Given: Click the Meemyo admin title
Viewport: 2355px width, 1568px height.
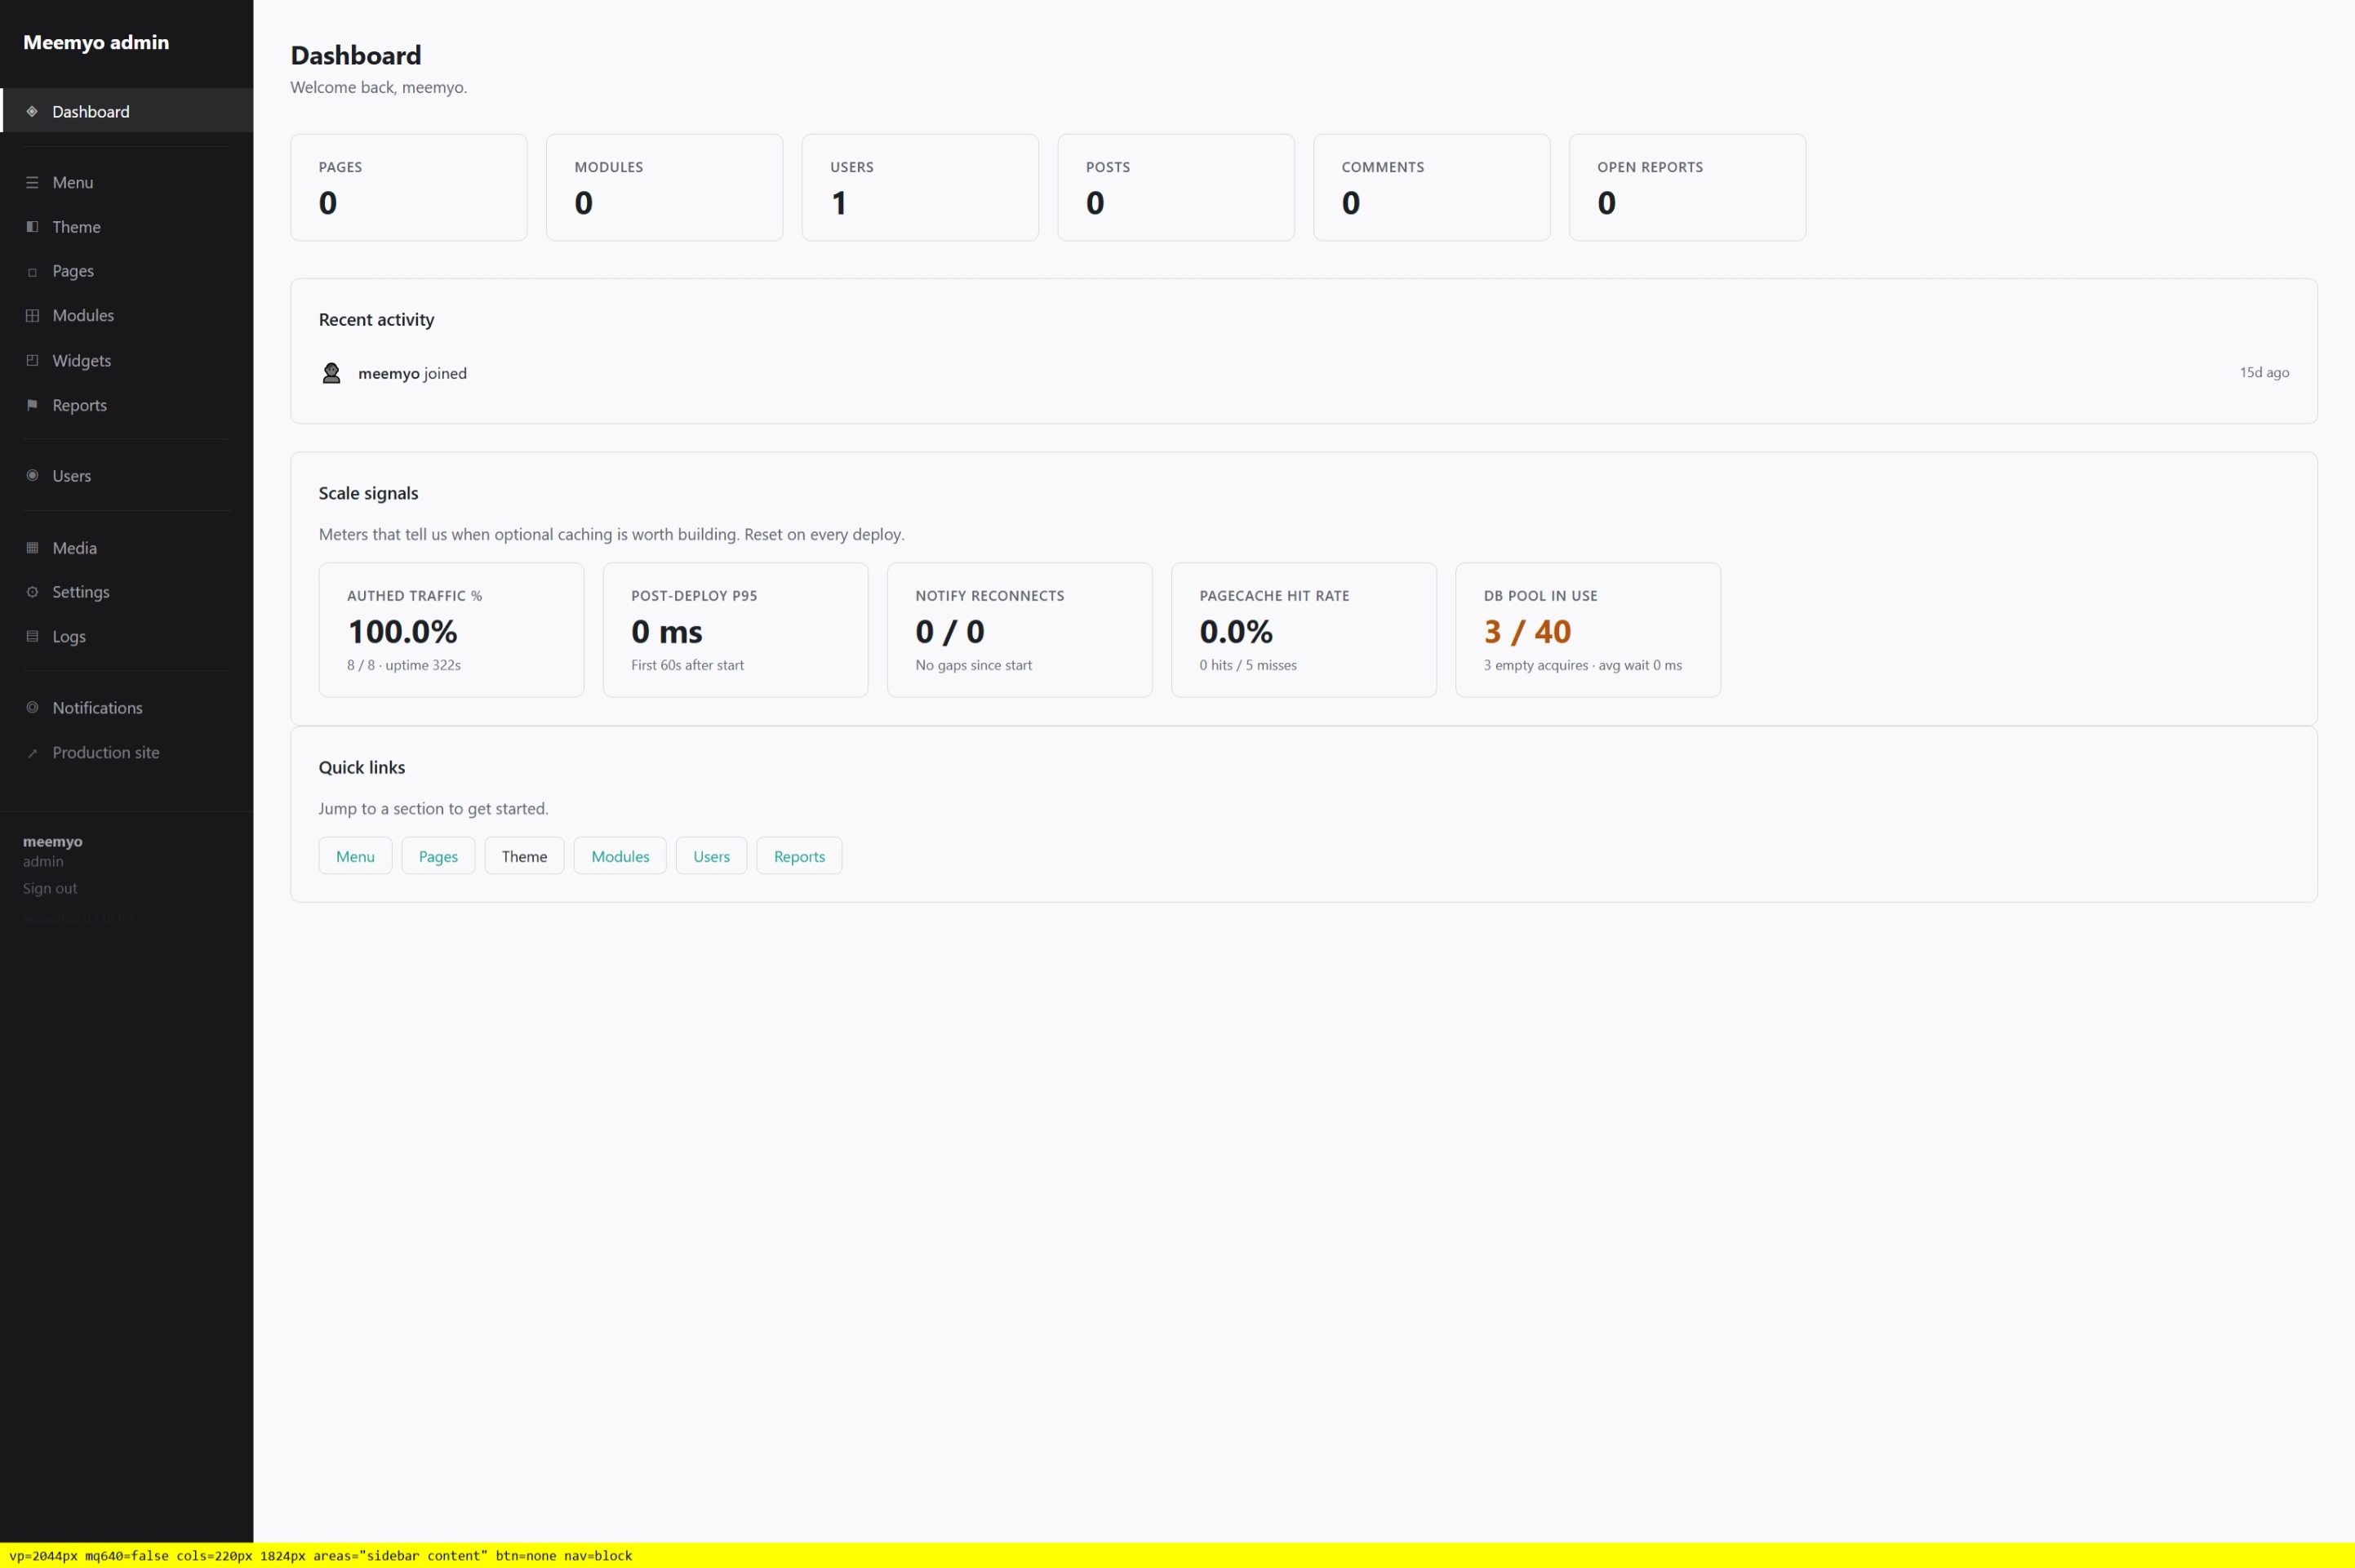Looking at the screenshot, I should click(x=96, y=42).
